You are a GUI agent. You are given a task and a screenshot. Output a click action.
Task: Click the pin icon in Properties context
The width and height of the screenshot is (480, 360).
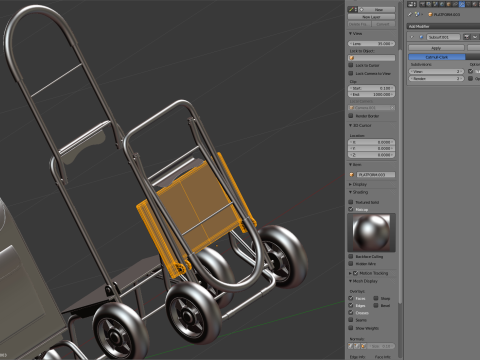pyautogui.click(x=410, y=14)
